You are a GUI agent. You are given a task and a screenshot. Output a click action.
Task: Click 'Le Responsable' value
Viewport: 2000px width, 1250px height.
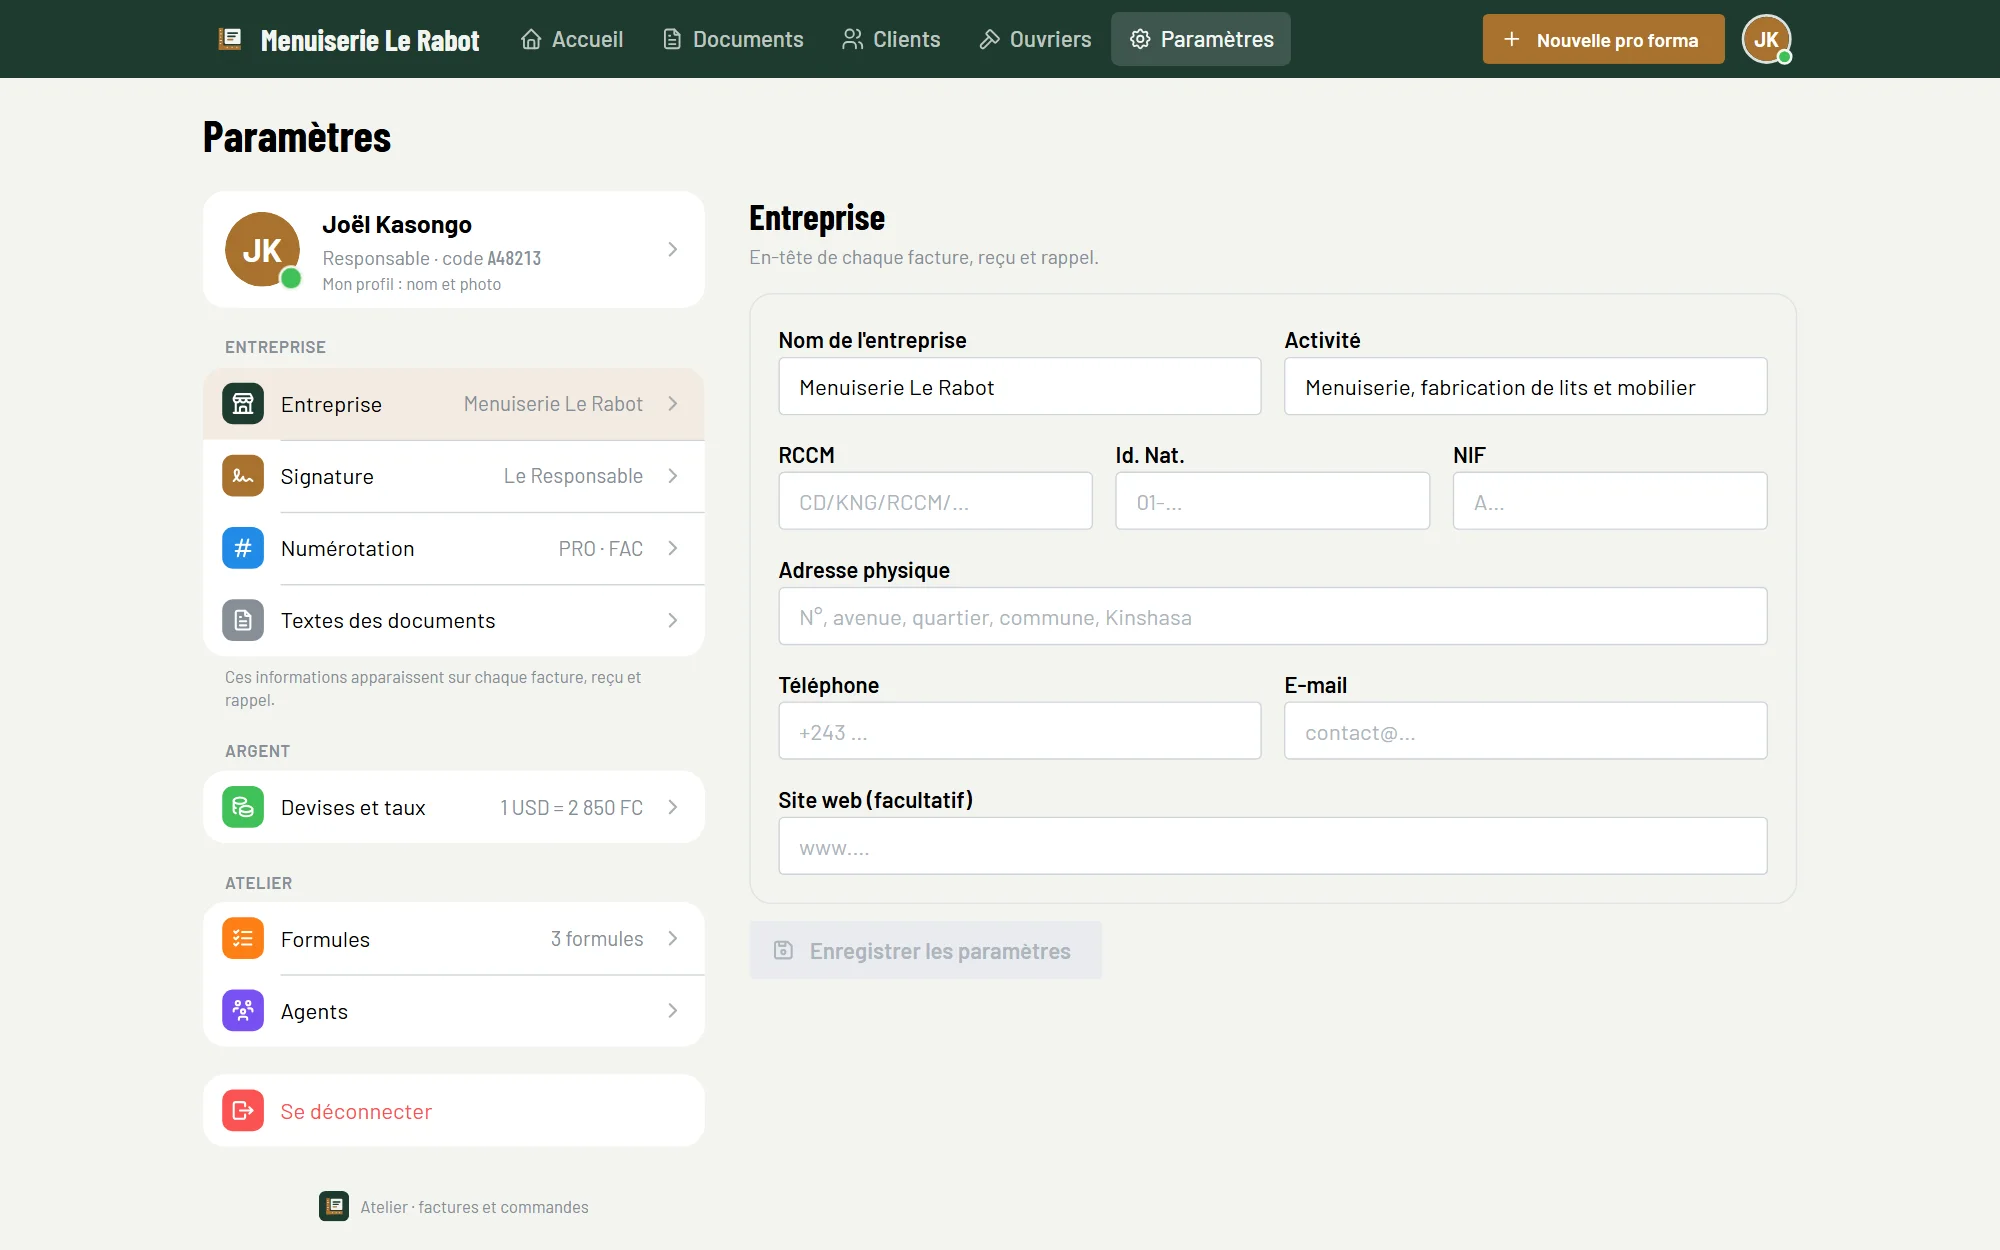coord(573,476)
